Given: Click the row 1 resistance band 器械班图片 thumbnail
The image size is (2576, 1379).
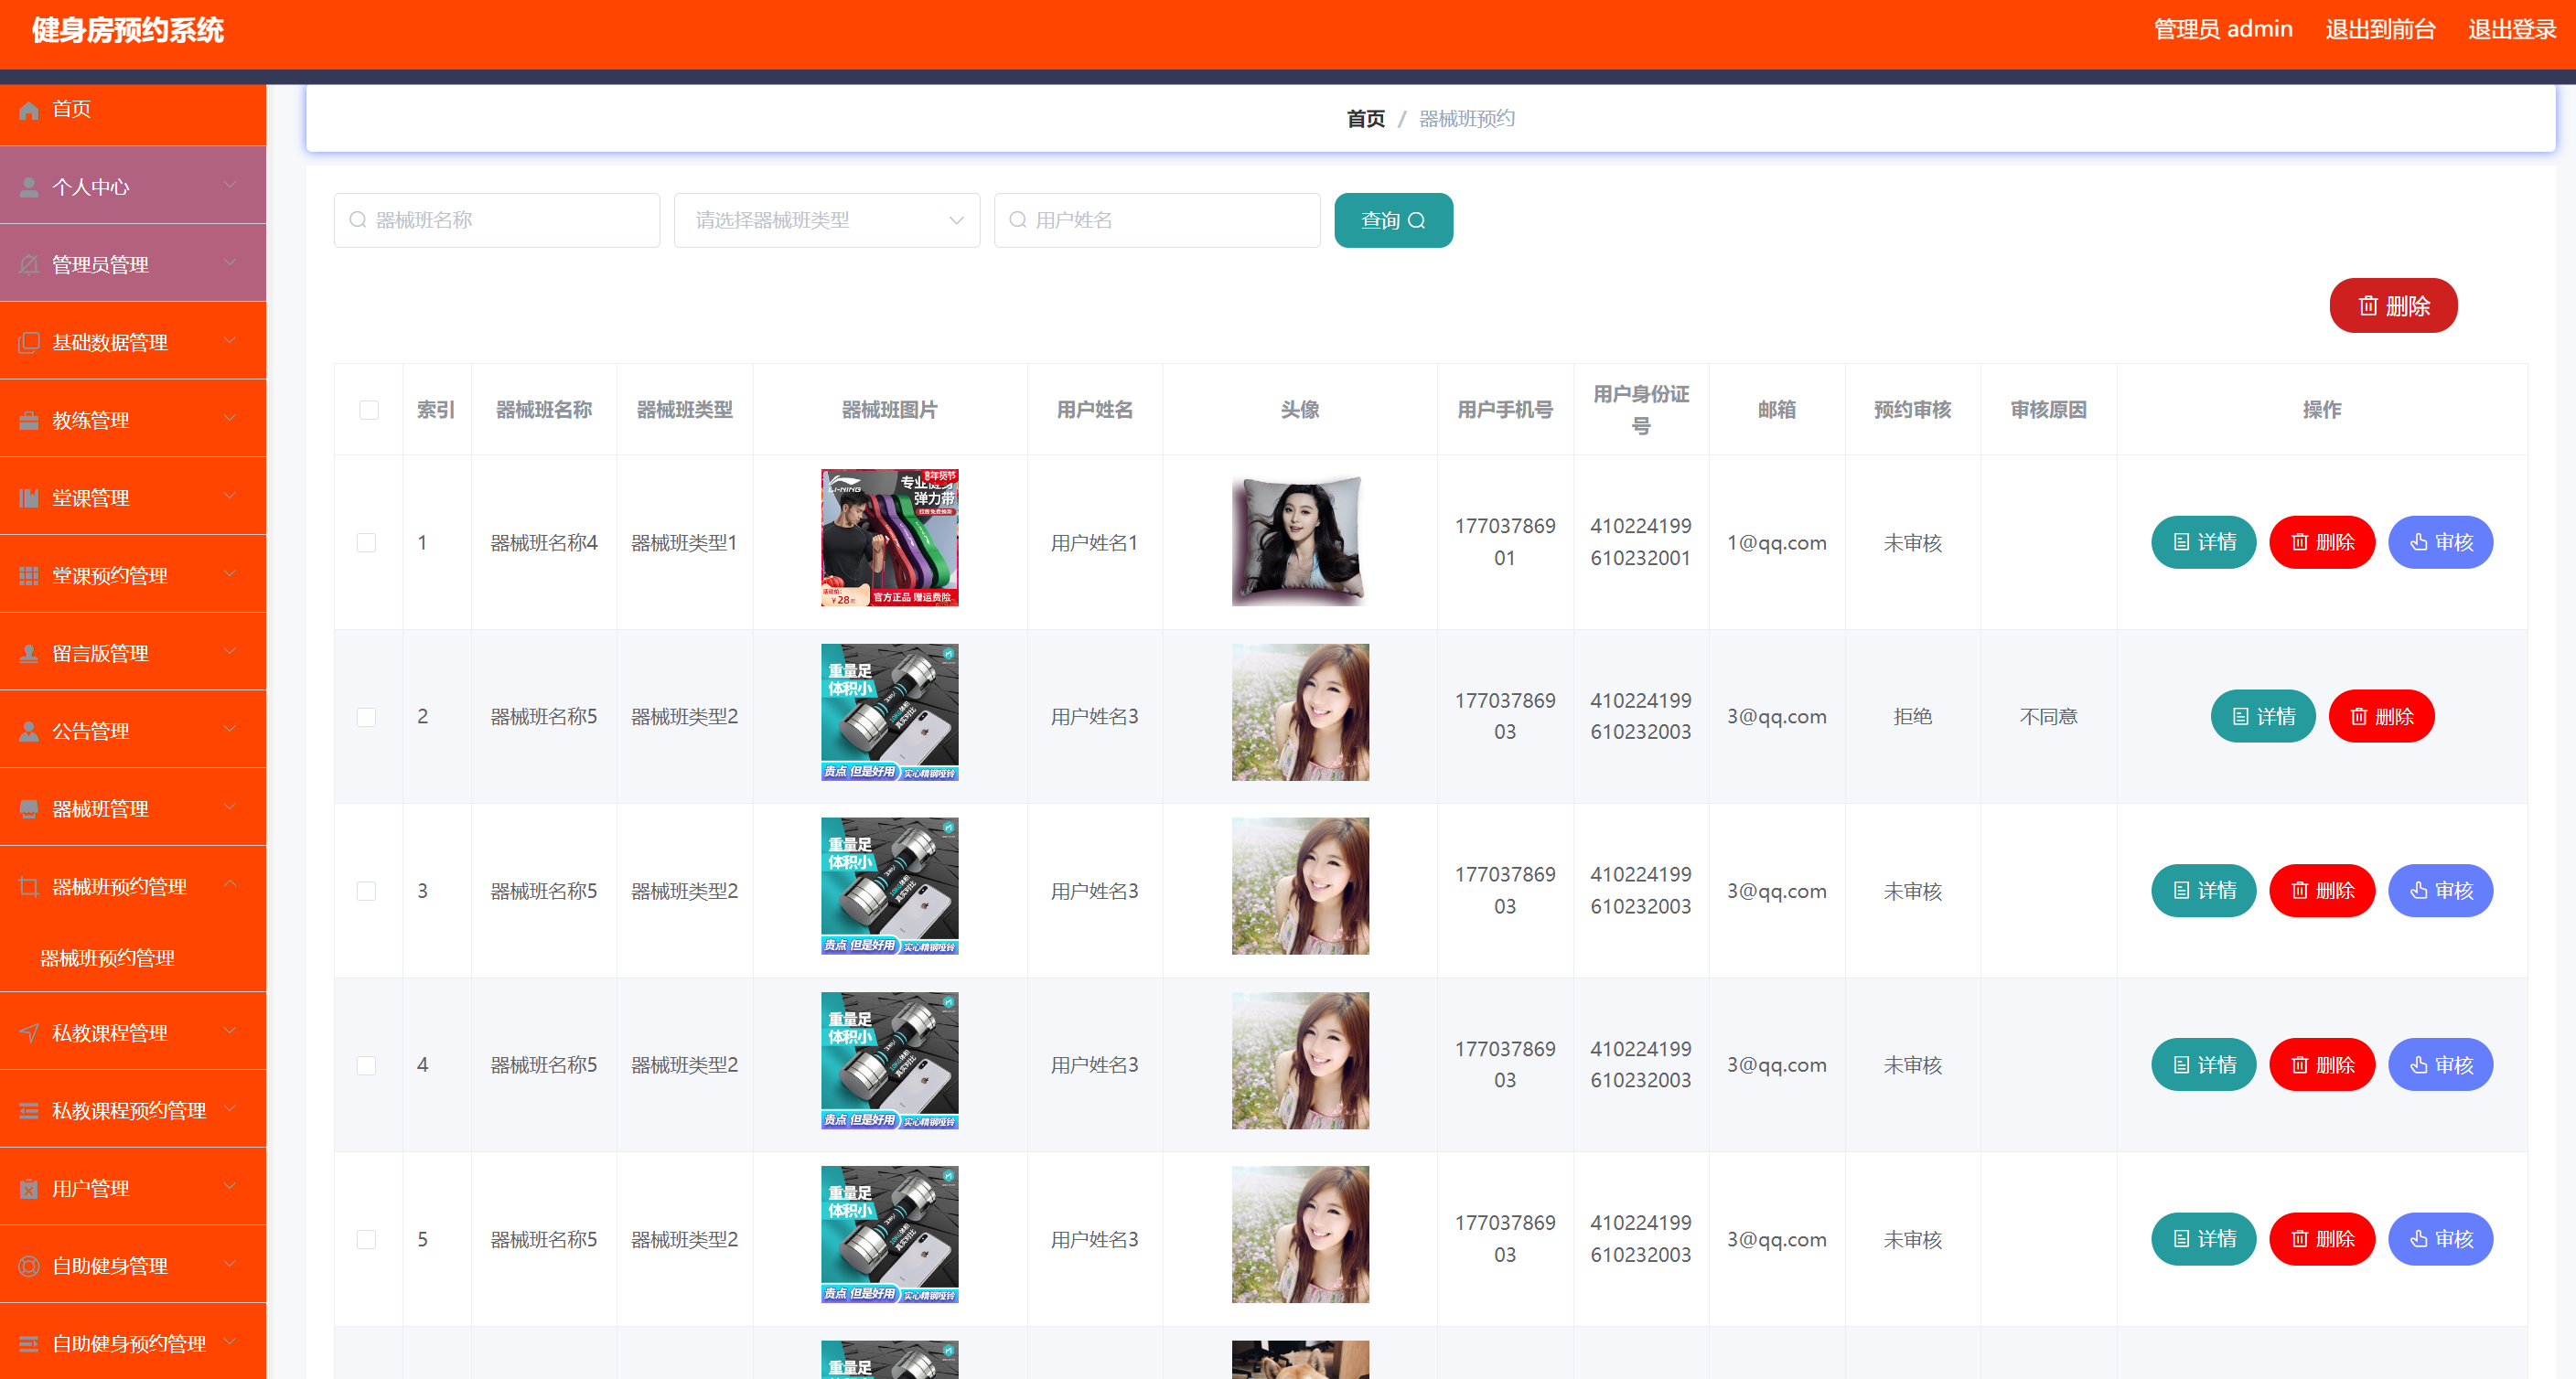Looking at the screenshot, I should tap(889, 538).
